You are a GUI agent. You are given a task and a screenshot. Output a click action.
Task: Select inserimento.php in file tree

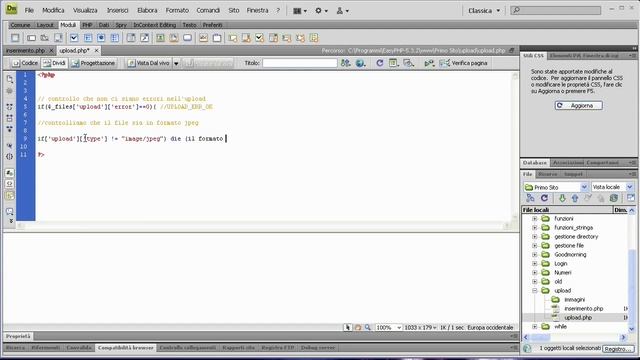[583, 309]
